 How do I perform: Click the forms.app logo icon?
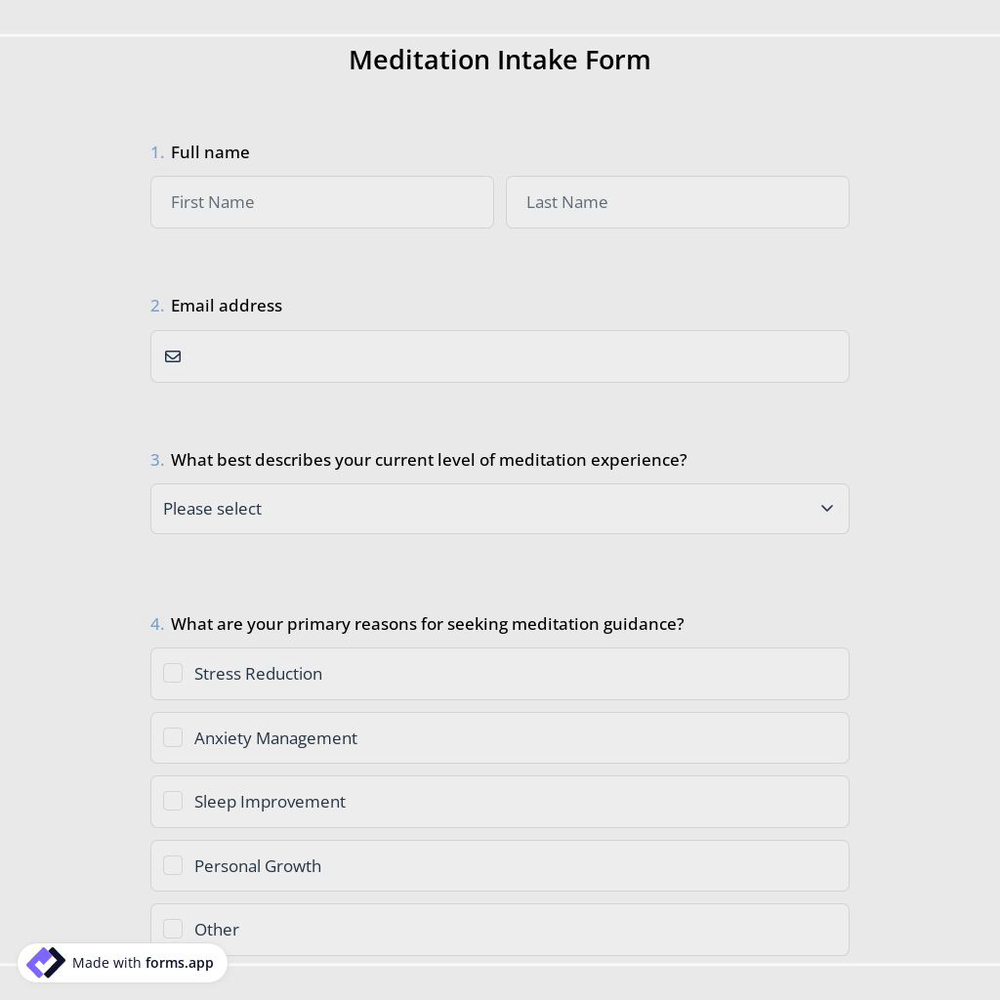(x=45, y=962)
